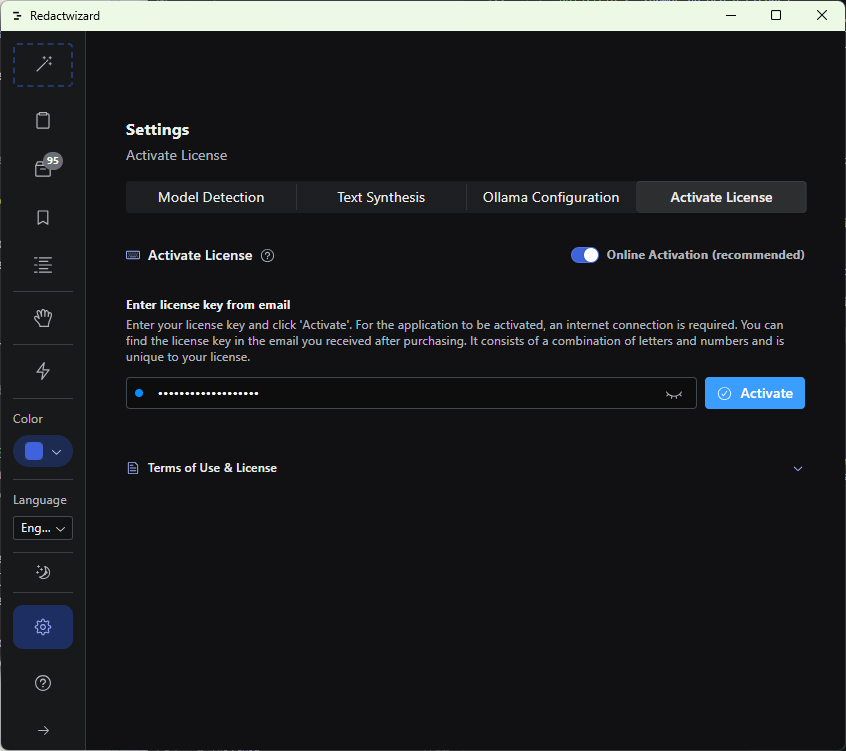Viewport: 846px width, 751px height.
Task: Click the Enter license key from email heading
Action: [208, 305]
